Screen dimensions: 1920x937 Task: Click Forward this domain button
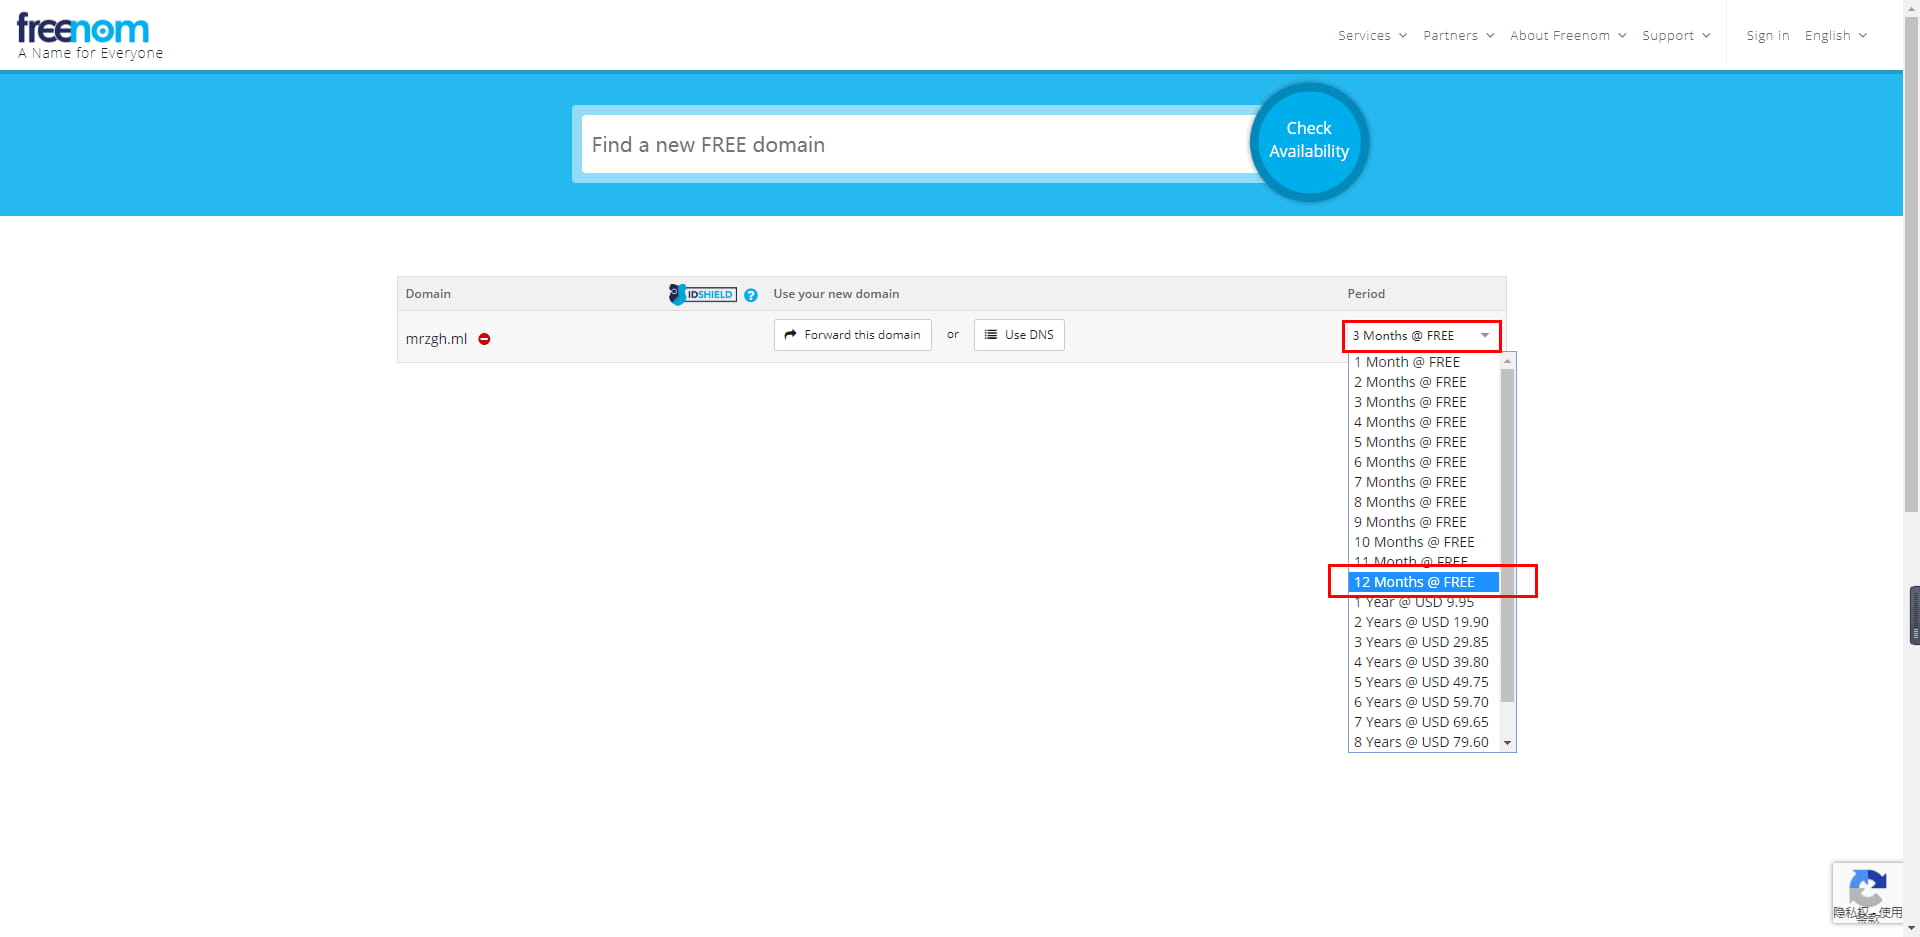852,335
